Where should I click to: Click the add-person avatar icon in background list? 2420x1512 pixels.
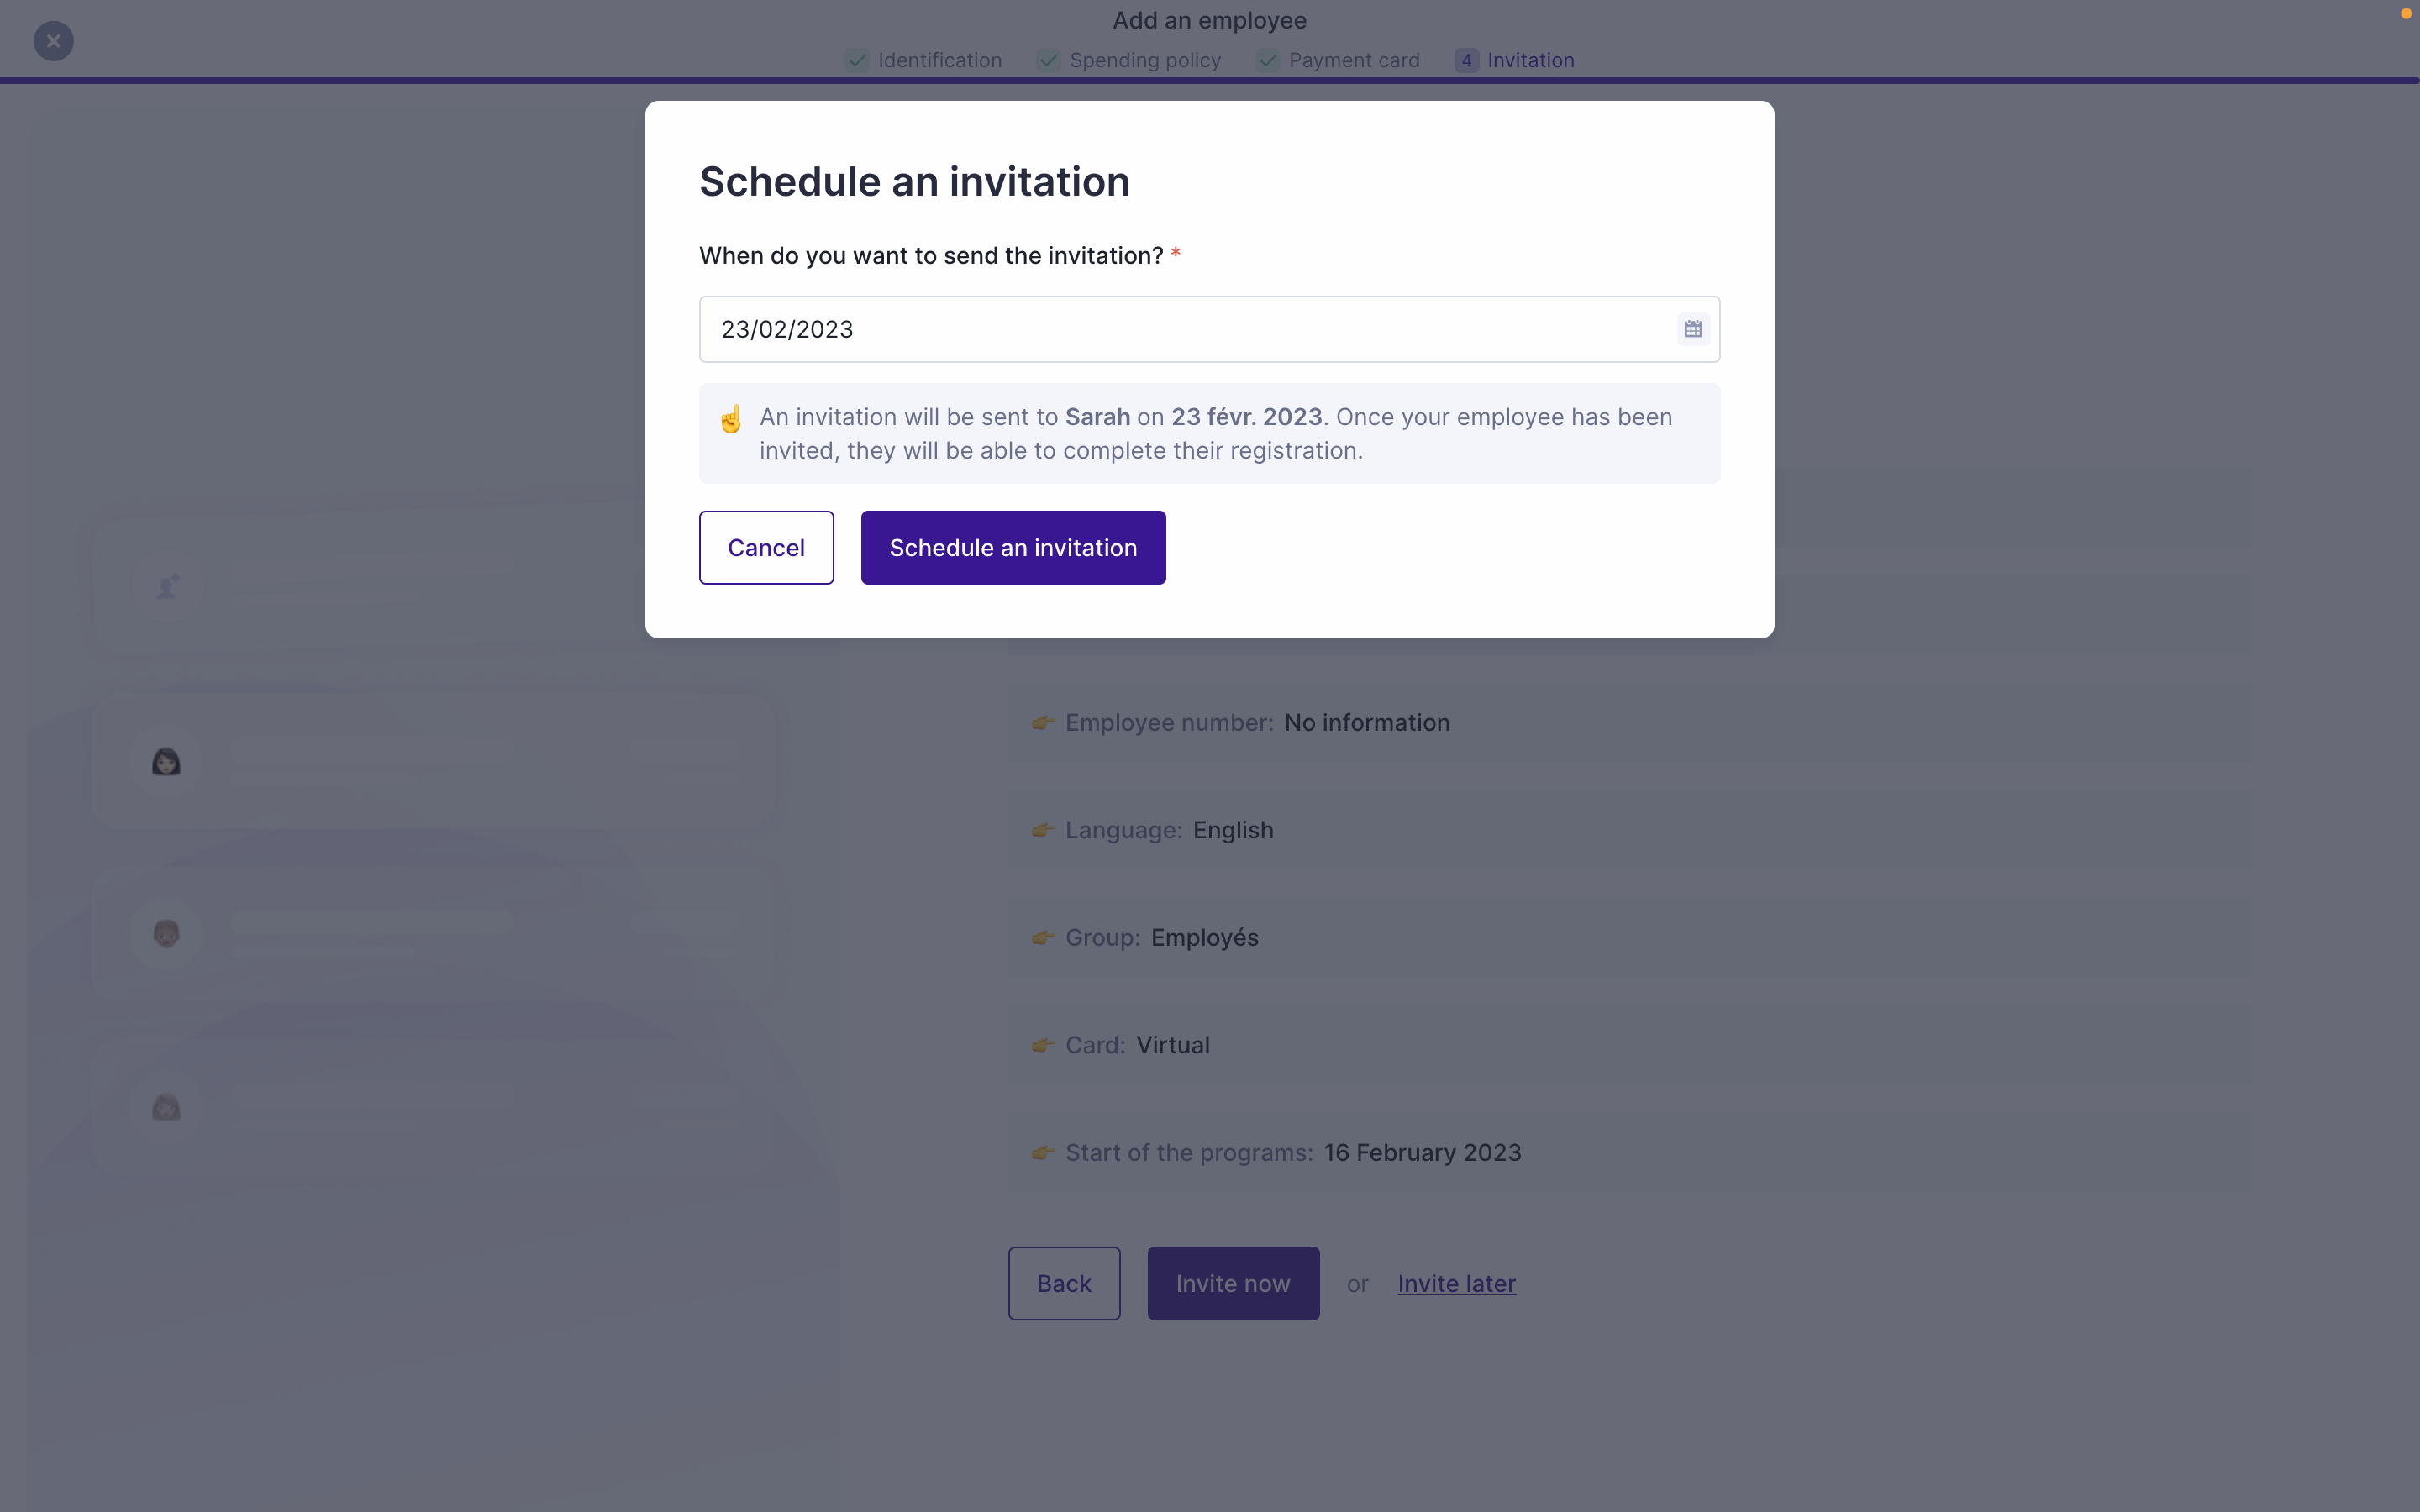[168, 586]
